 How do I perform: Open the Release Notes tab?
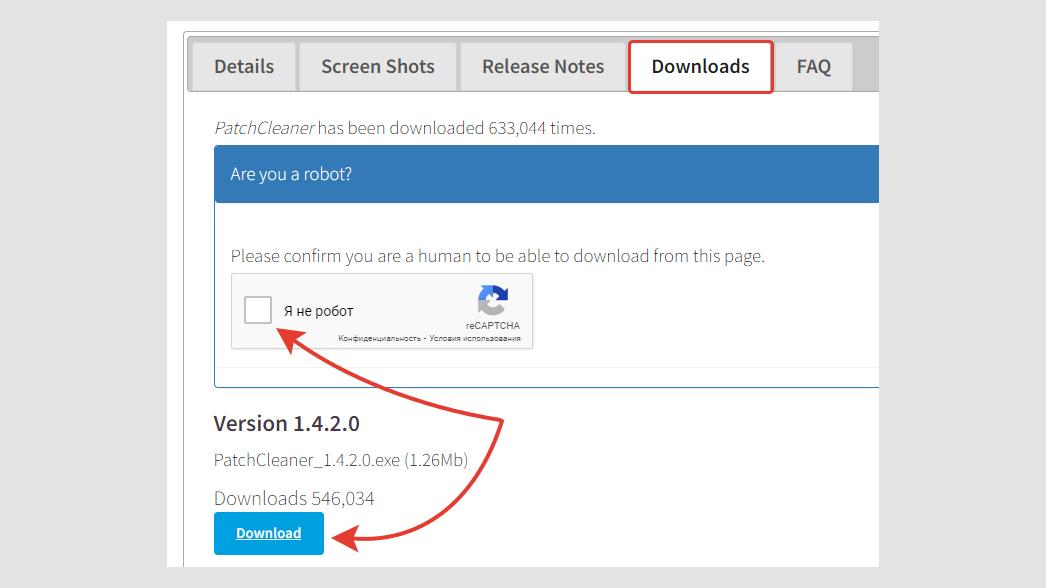543,67
